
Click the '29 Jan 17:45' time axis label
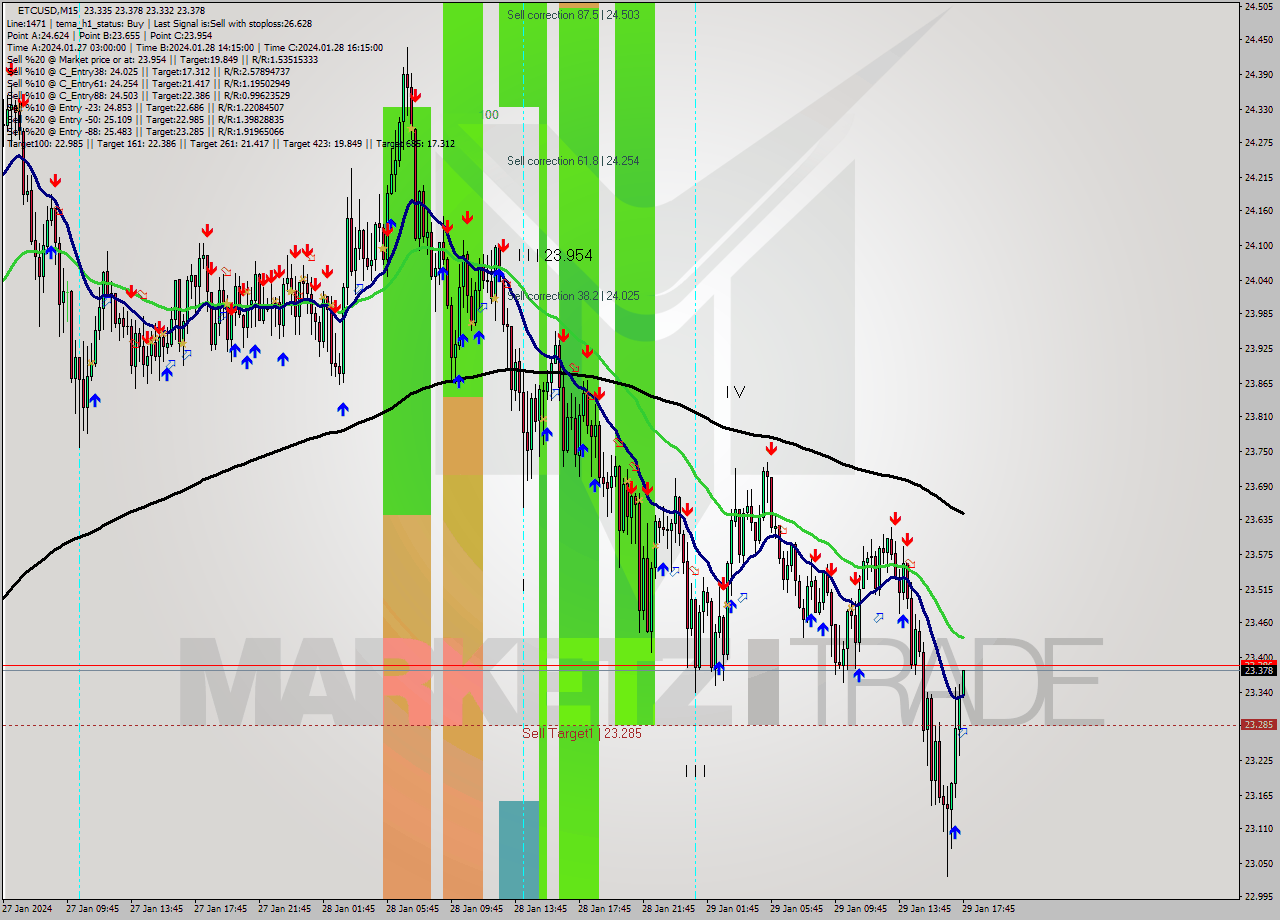coord(989,909)
